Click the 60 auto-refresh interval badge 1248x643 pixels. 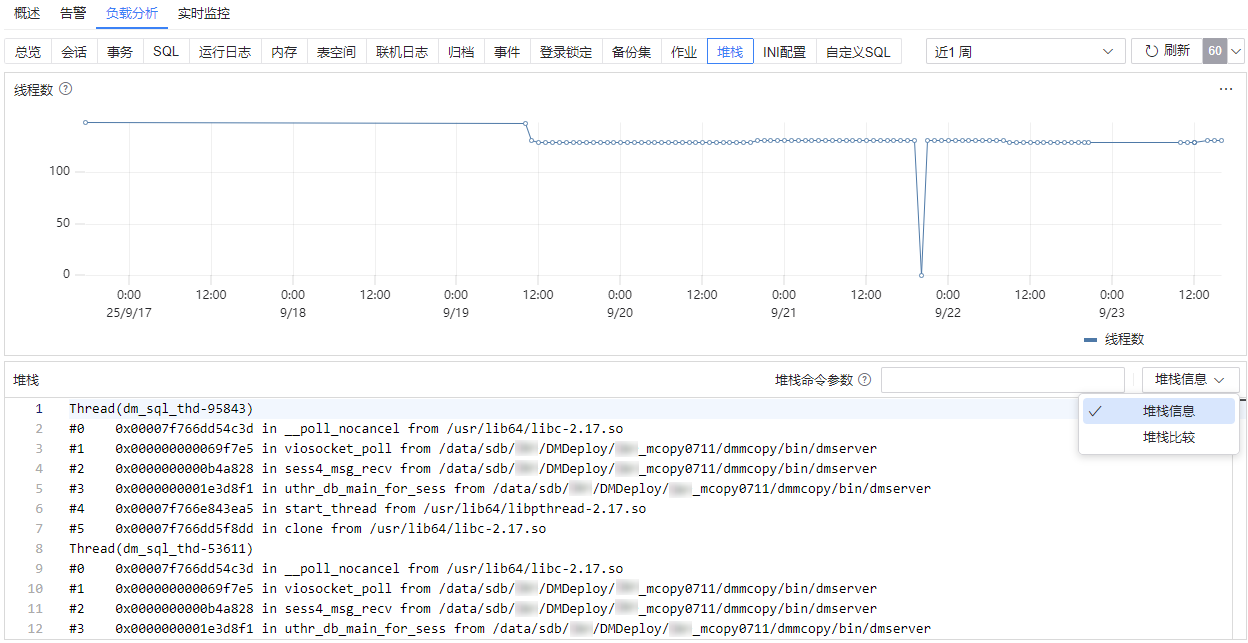click(1214, 51)
